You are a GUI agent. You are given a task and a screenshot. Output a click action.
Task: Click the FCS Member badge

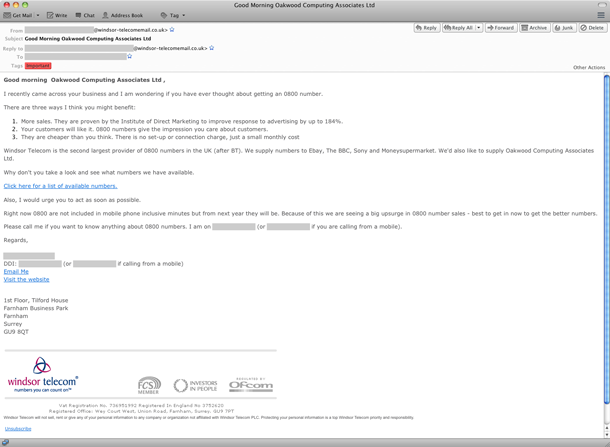pos(149,385)
